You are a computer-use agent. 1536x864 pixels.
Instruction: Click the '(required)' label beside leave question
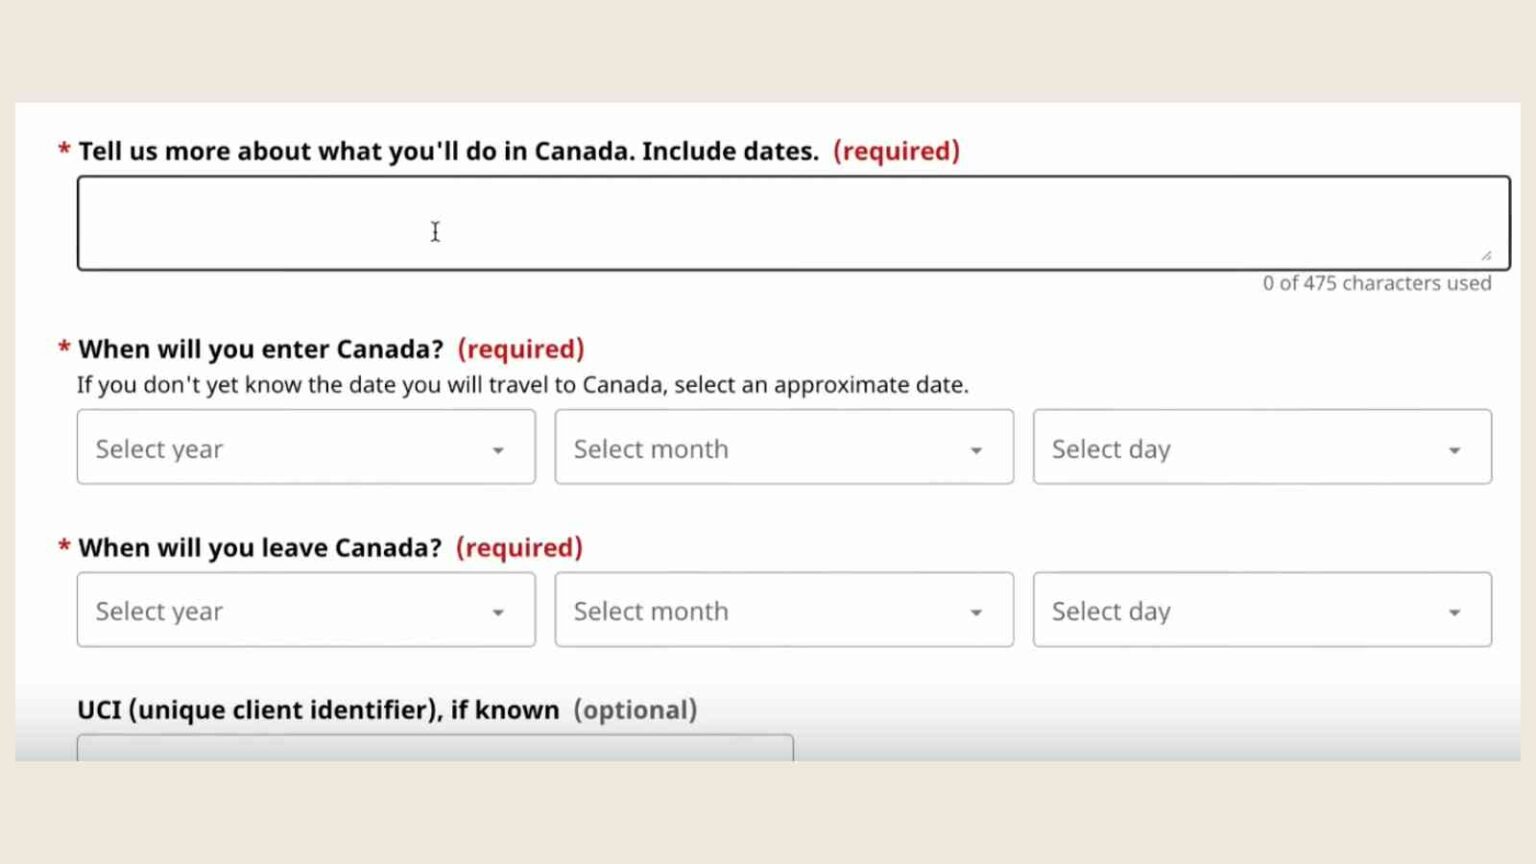pyautogui.click(x=518, y=547)
